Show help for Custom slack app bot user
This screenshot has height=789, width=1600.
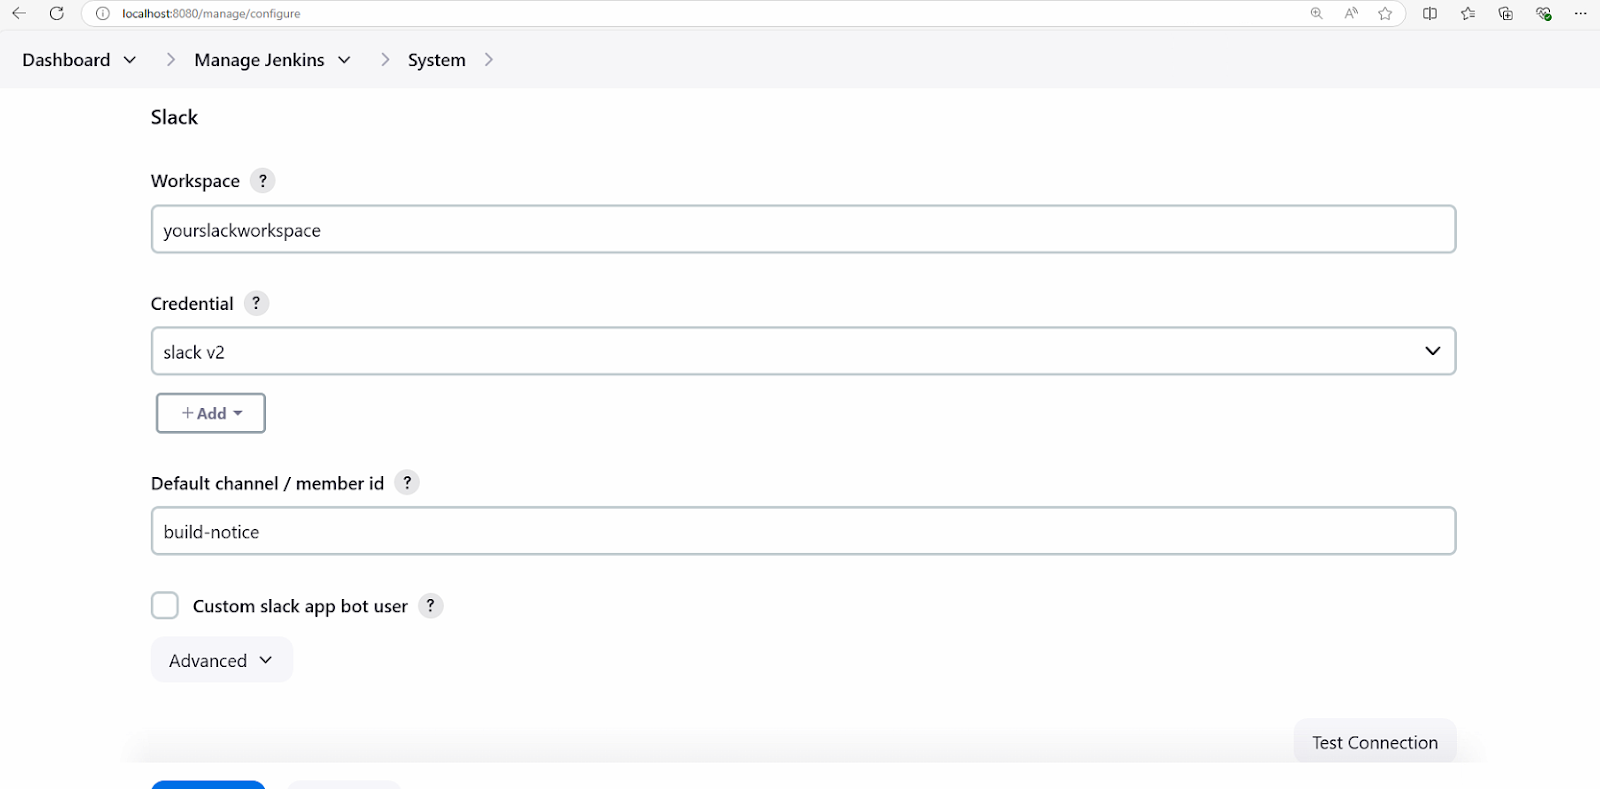[x=431, y=606]
